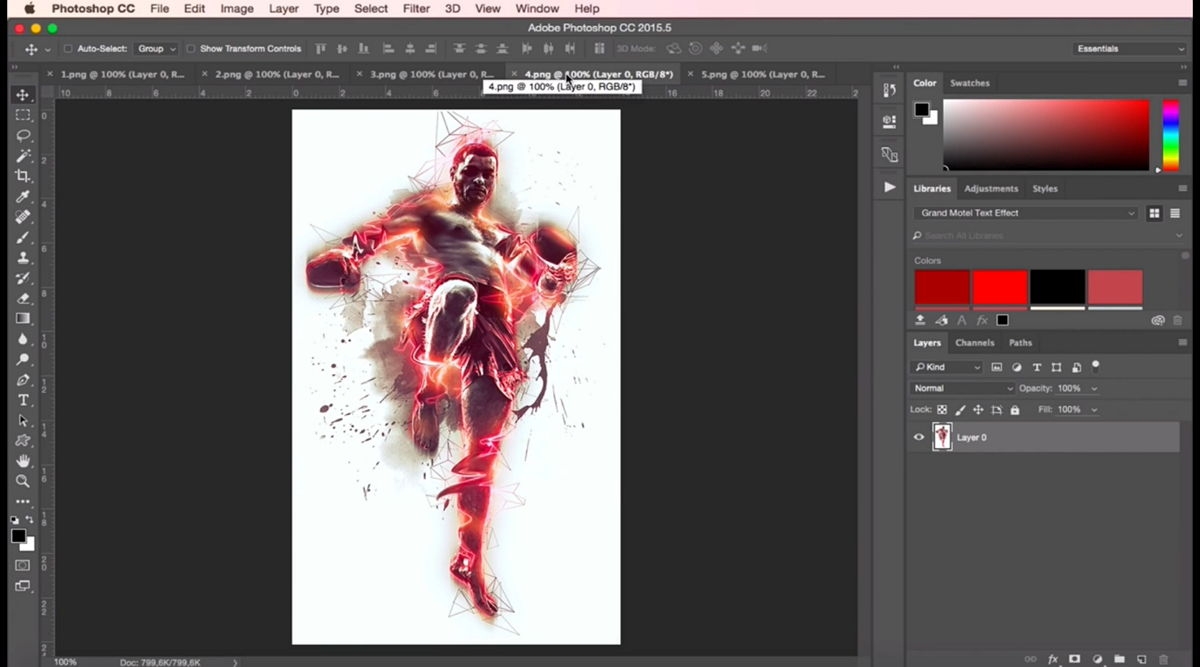This screenshot has height=667, width=1200.
Task: Toggle Lock position icon
Action: click(x=979, y=410)
